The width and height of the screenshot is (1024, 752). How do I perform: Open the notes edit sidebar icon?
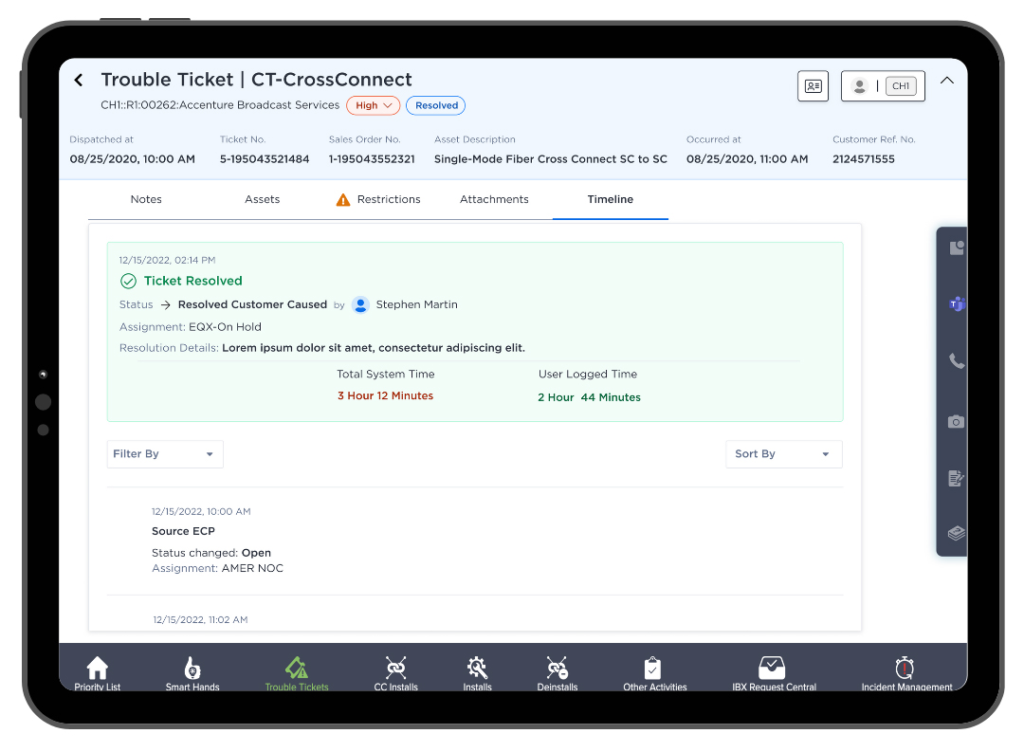[956, 478]
